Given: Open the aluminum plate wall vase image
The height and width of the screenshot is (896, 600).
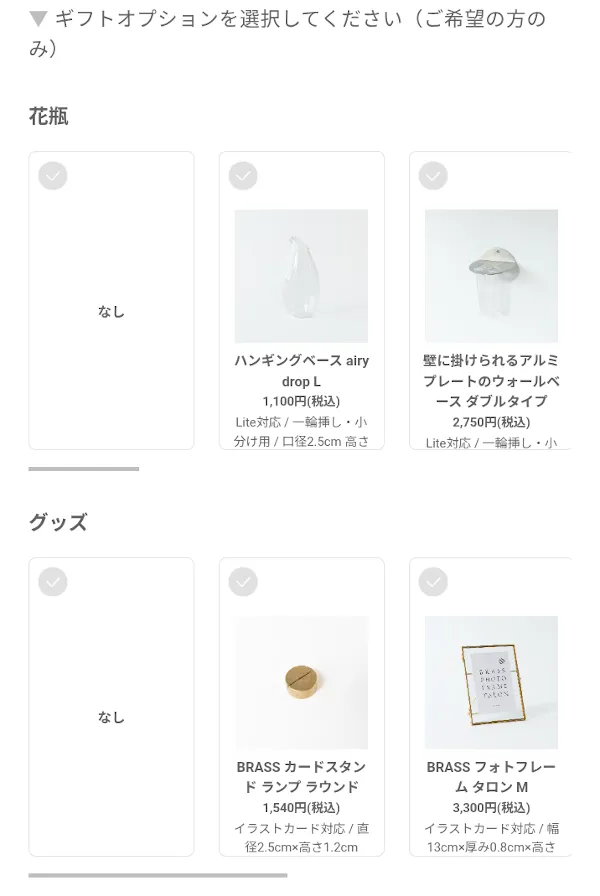Looking at the screenshot, I should (491, 276).
